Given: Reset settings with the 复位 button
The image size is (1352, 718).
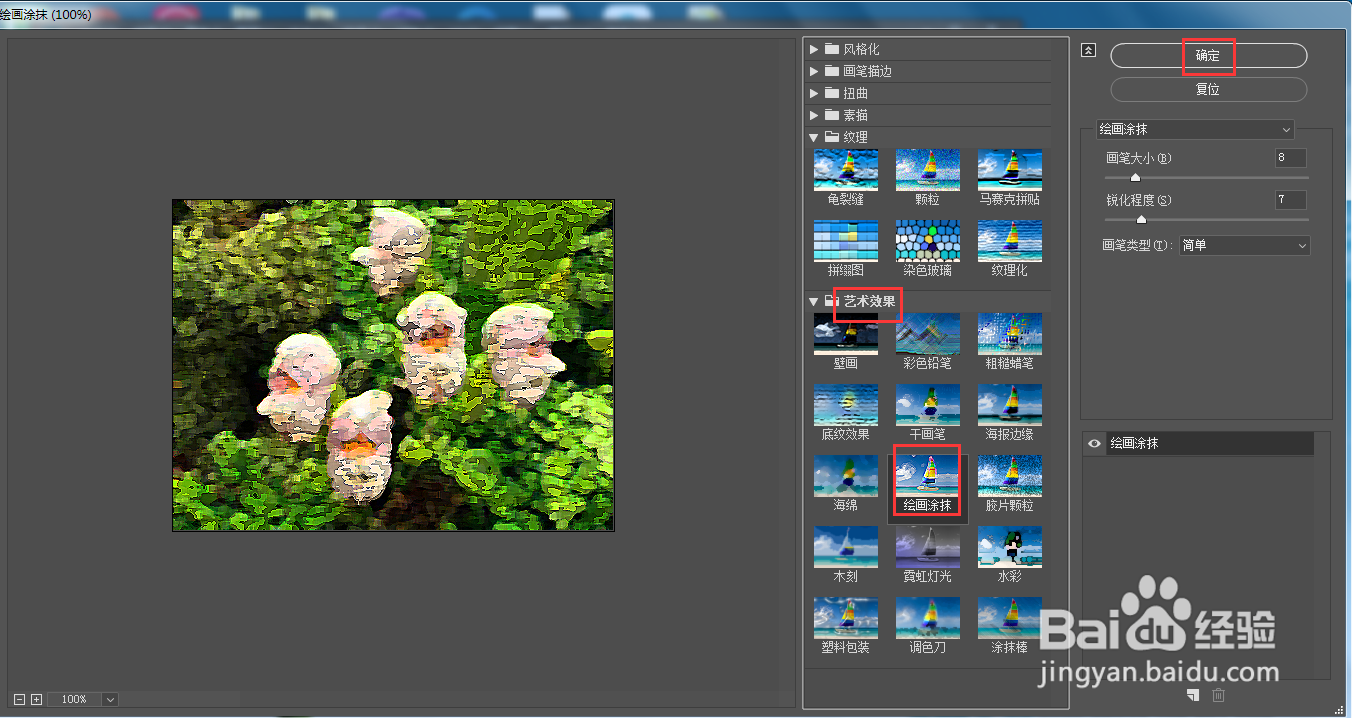Looking at the screenshot, I should (x=1208, y=89).
